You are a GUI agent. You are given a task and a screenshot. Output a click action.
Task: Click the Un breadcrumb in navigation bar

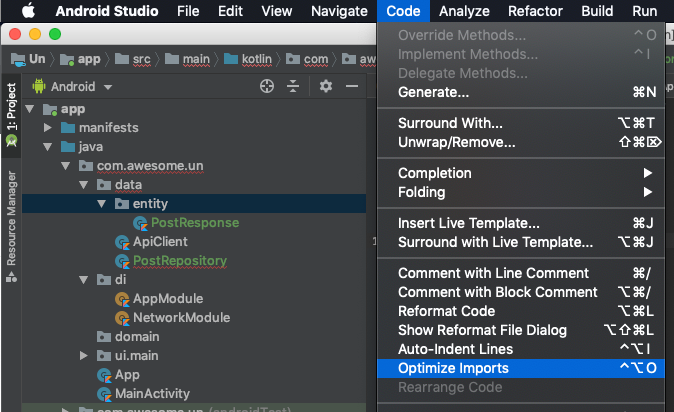click(x=28, y=59)
